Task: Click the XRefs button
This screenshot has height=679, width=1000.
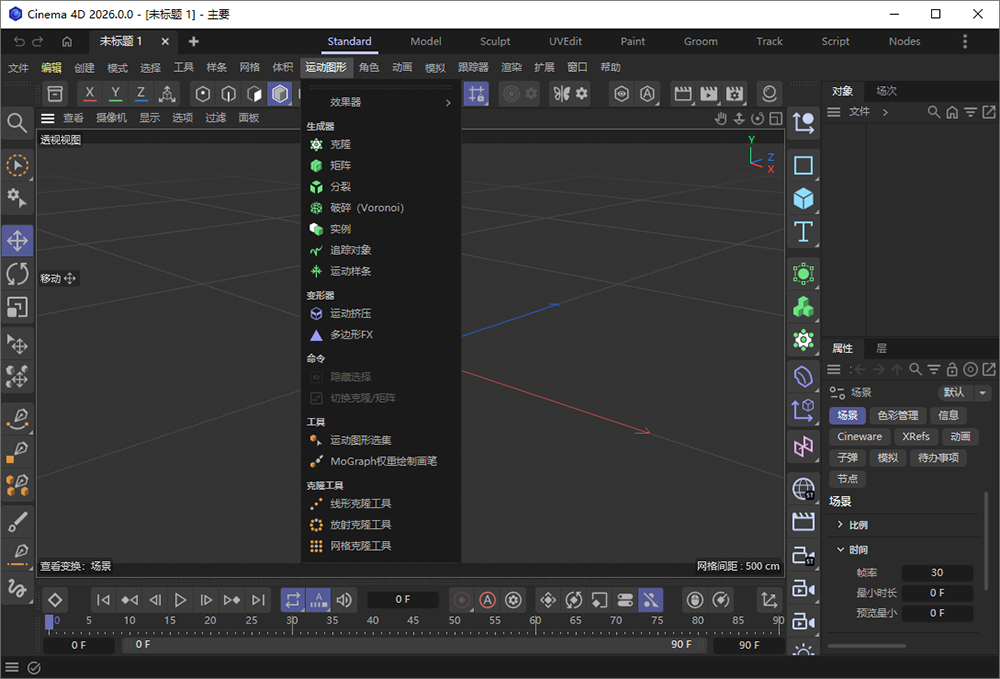Action: [915, 436]
